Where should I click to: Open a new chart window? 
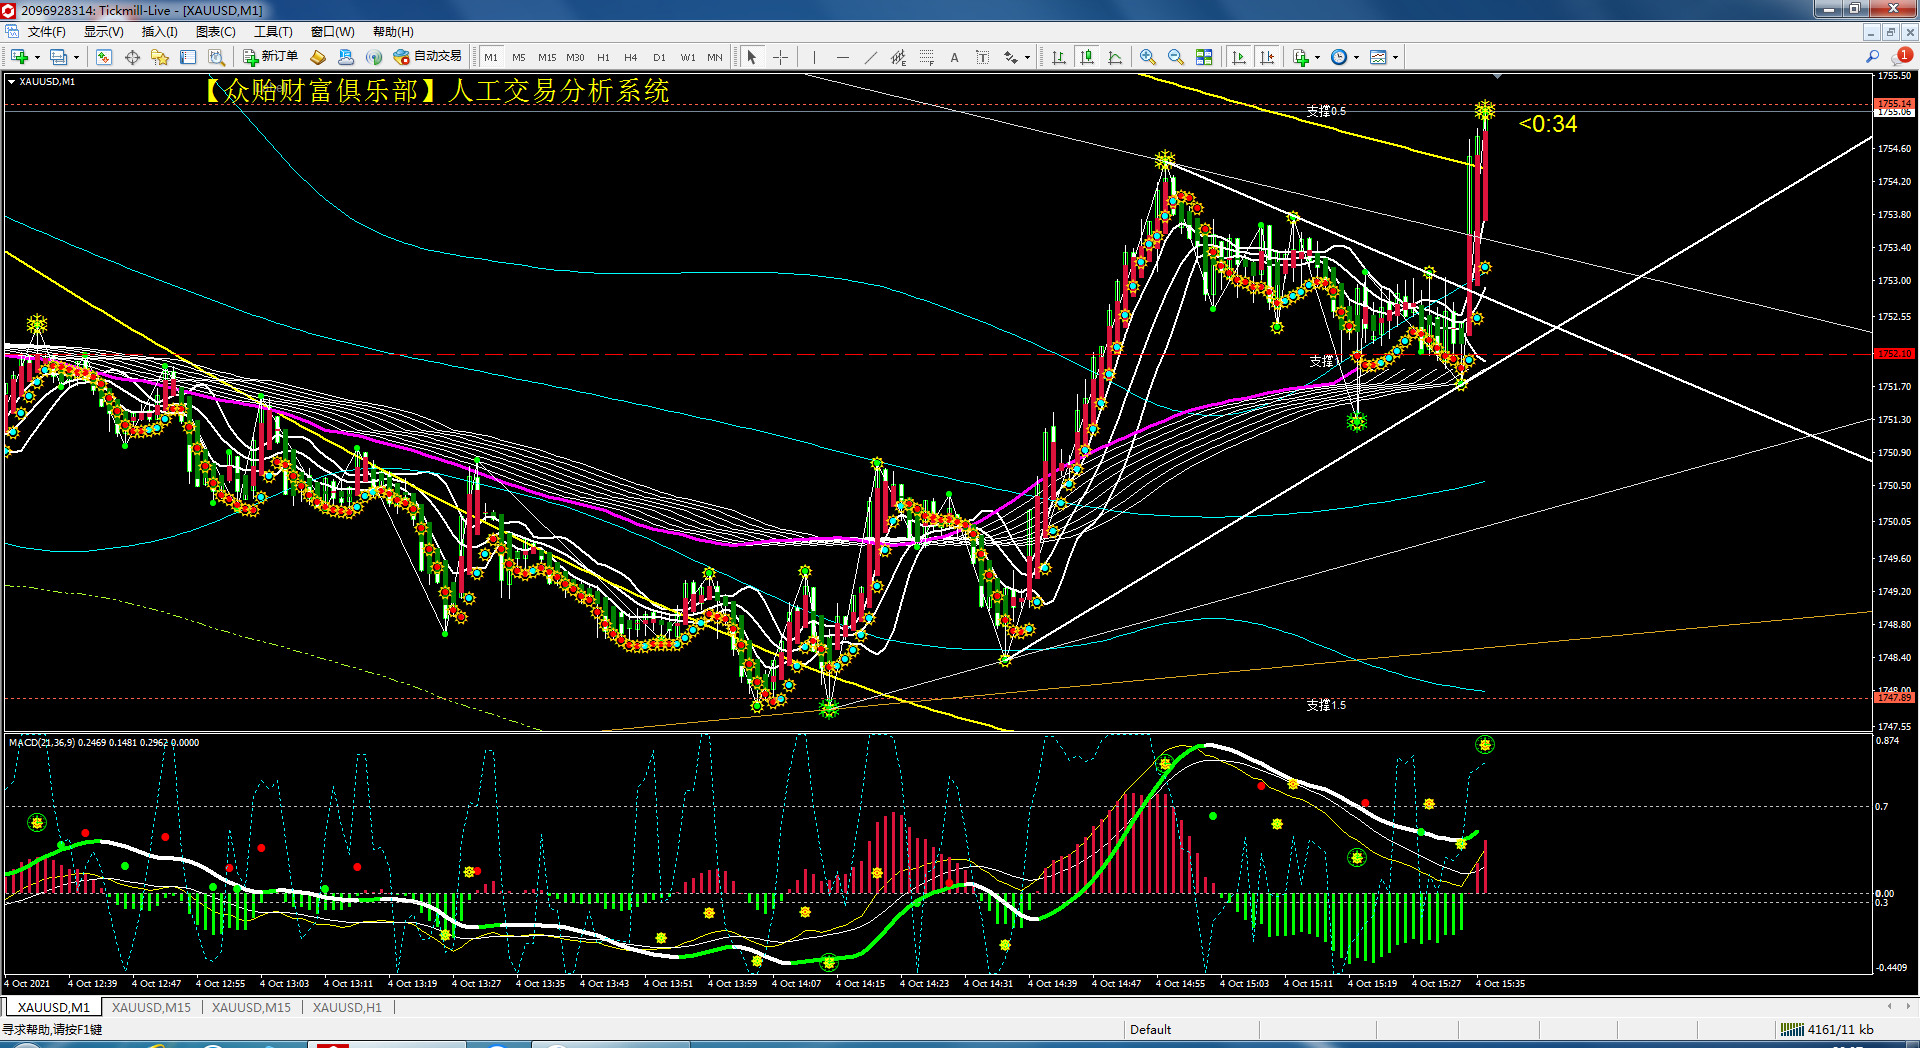[x=19, y=57]
